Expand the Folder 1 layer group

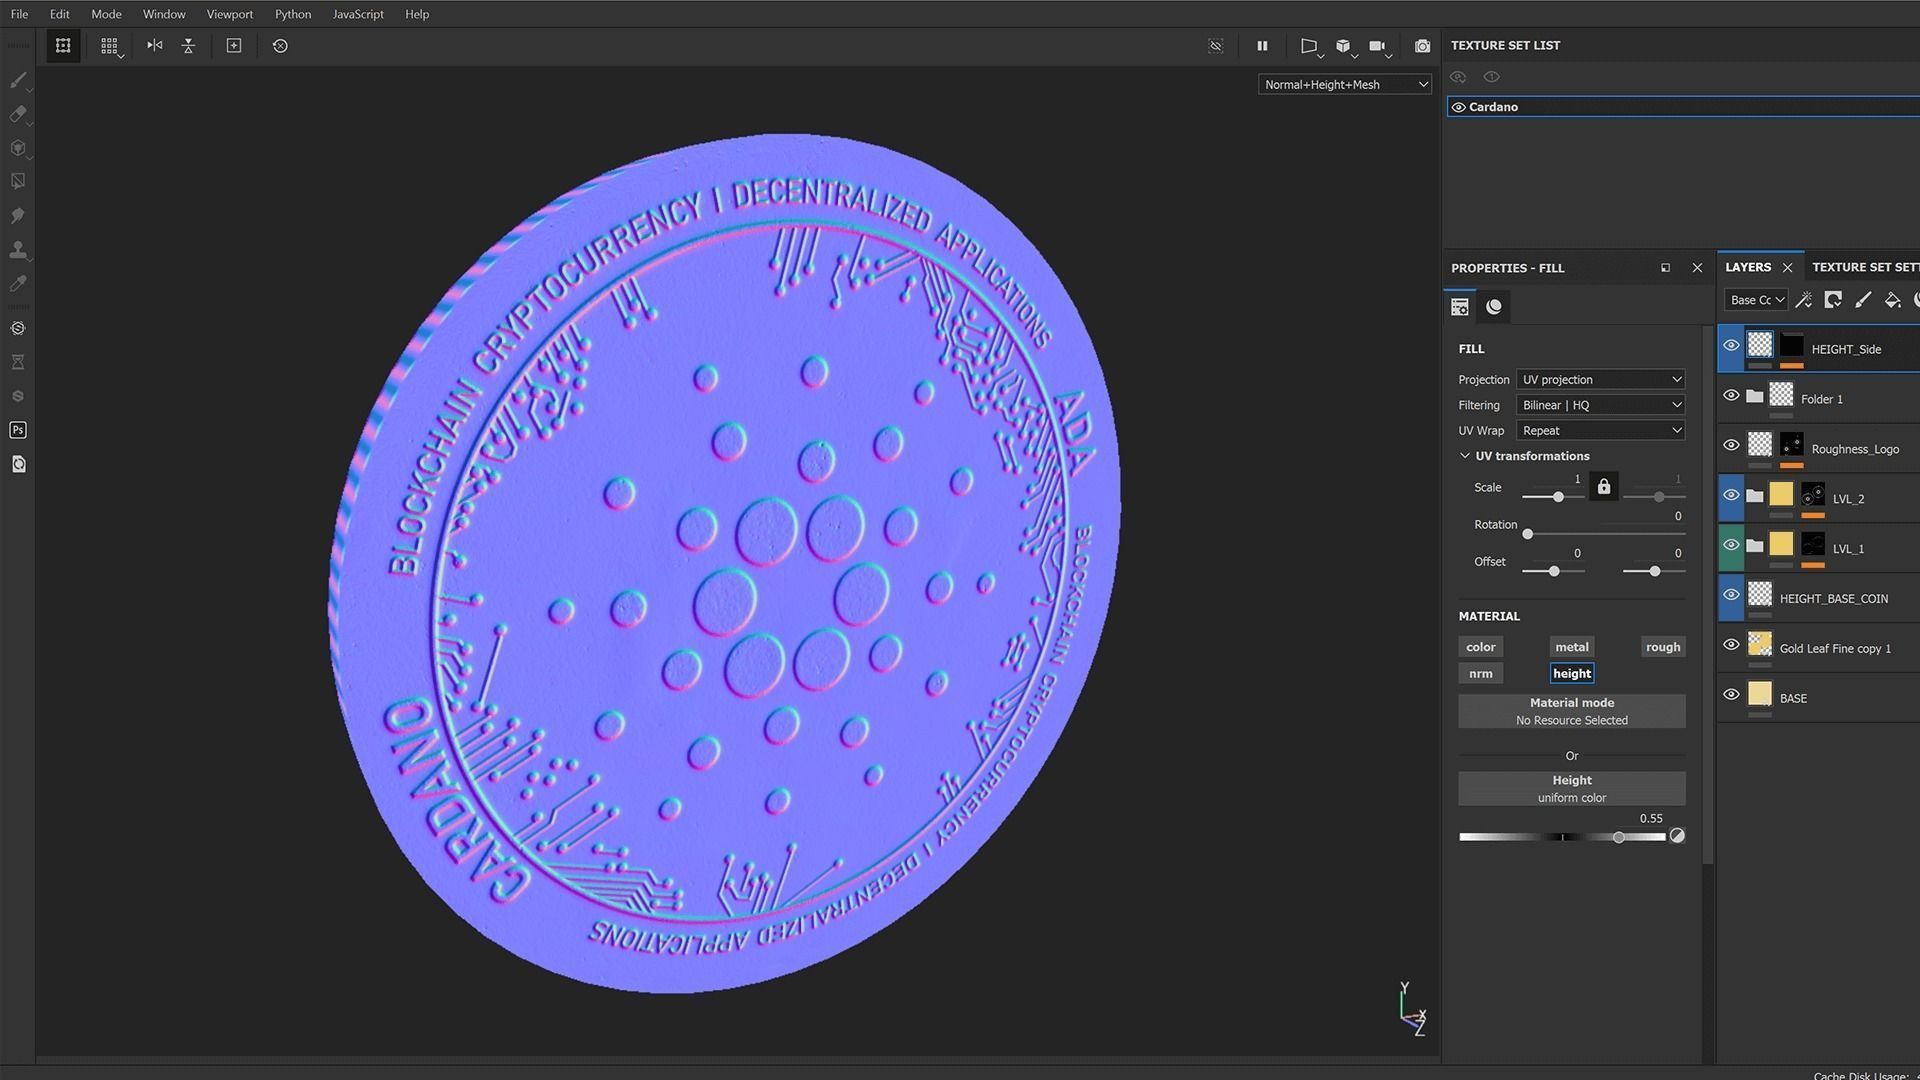pyautogui.click(x=1754, y=397)
